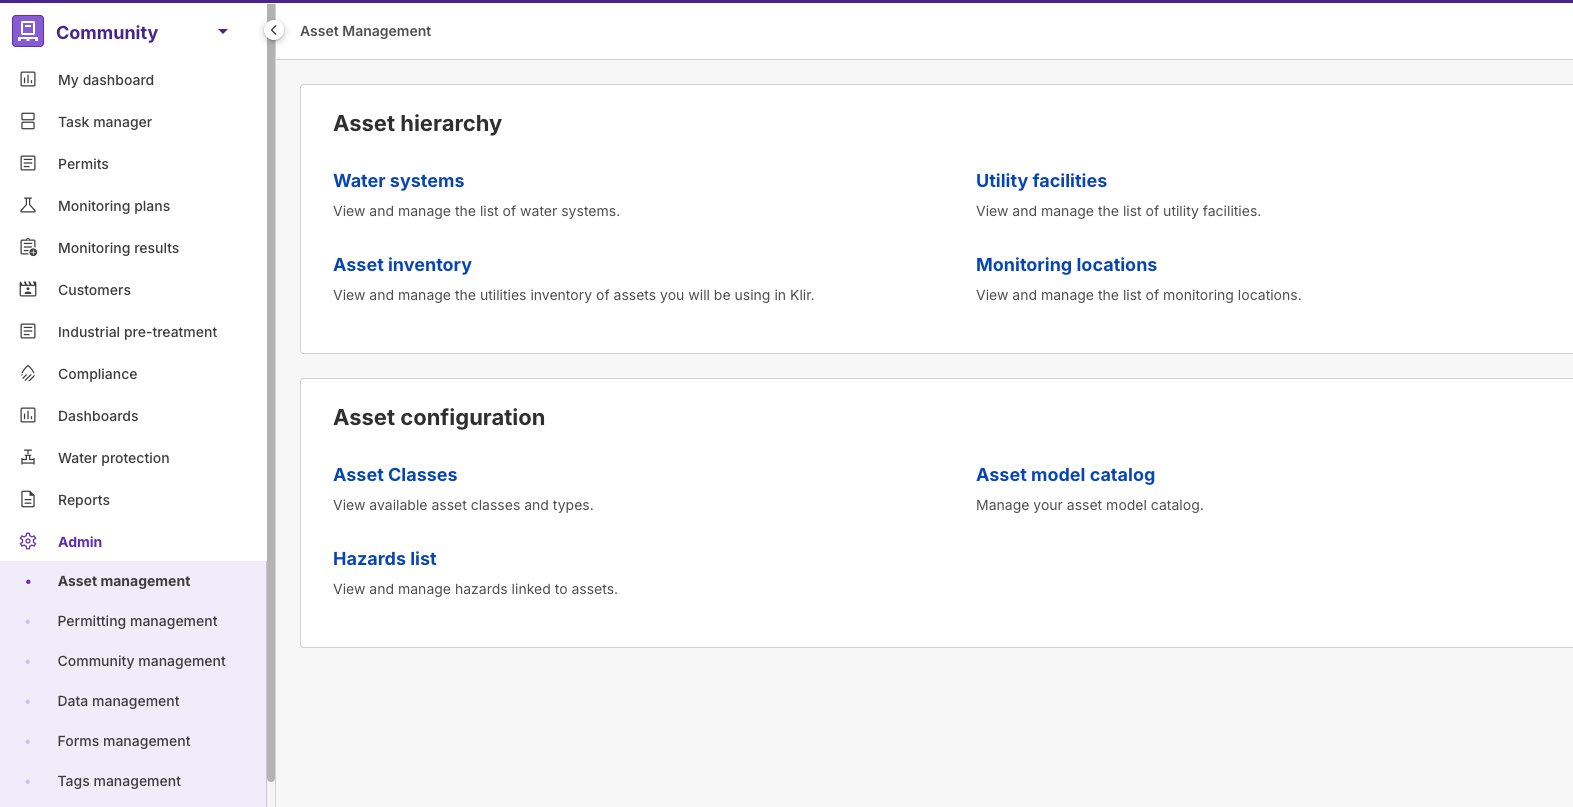This screenshot has width=1573, height=807.
Task: Open Permitting management submenu item
Action: [x=137, y=621]
